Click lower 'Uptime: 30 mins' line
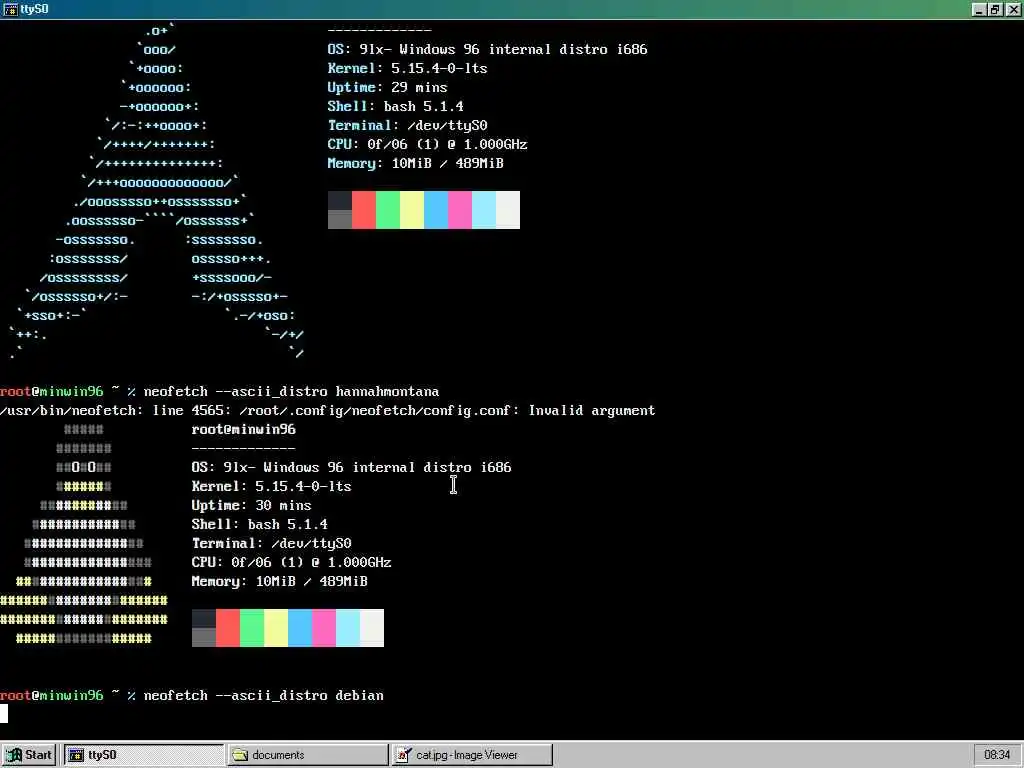This screenshot has height=768, width=1024. pos(251,505)
